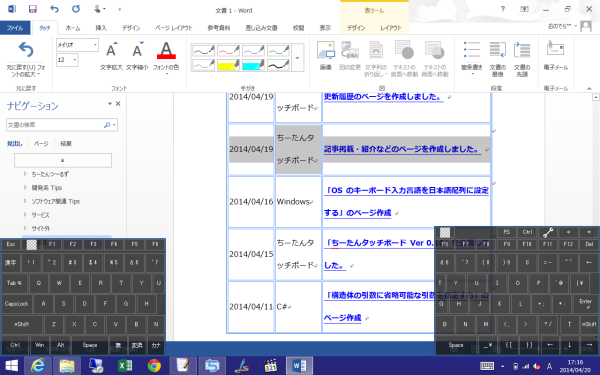600x375 pixels.
Task: Tap the checkered transparency key on right keyboard
Action: point(445,232)
